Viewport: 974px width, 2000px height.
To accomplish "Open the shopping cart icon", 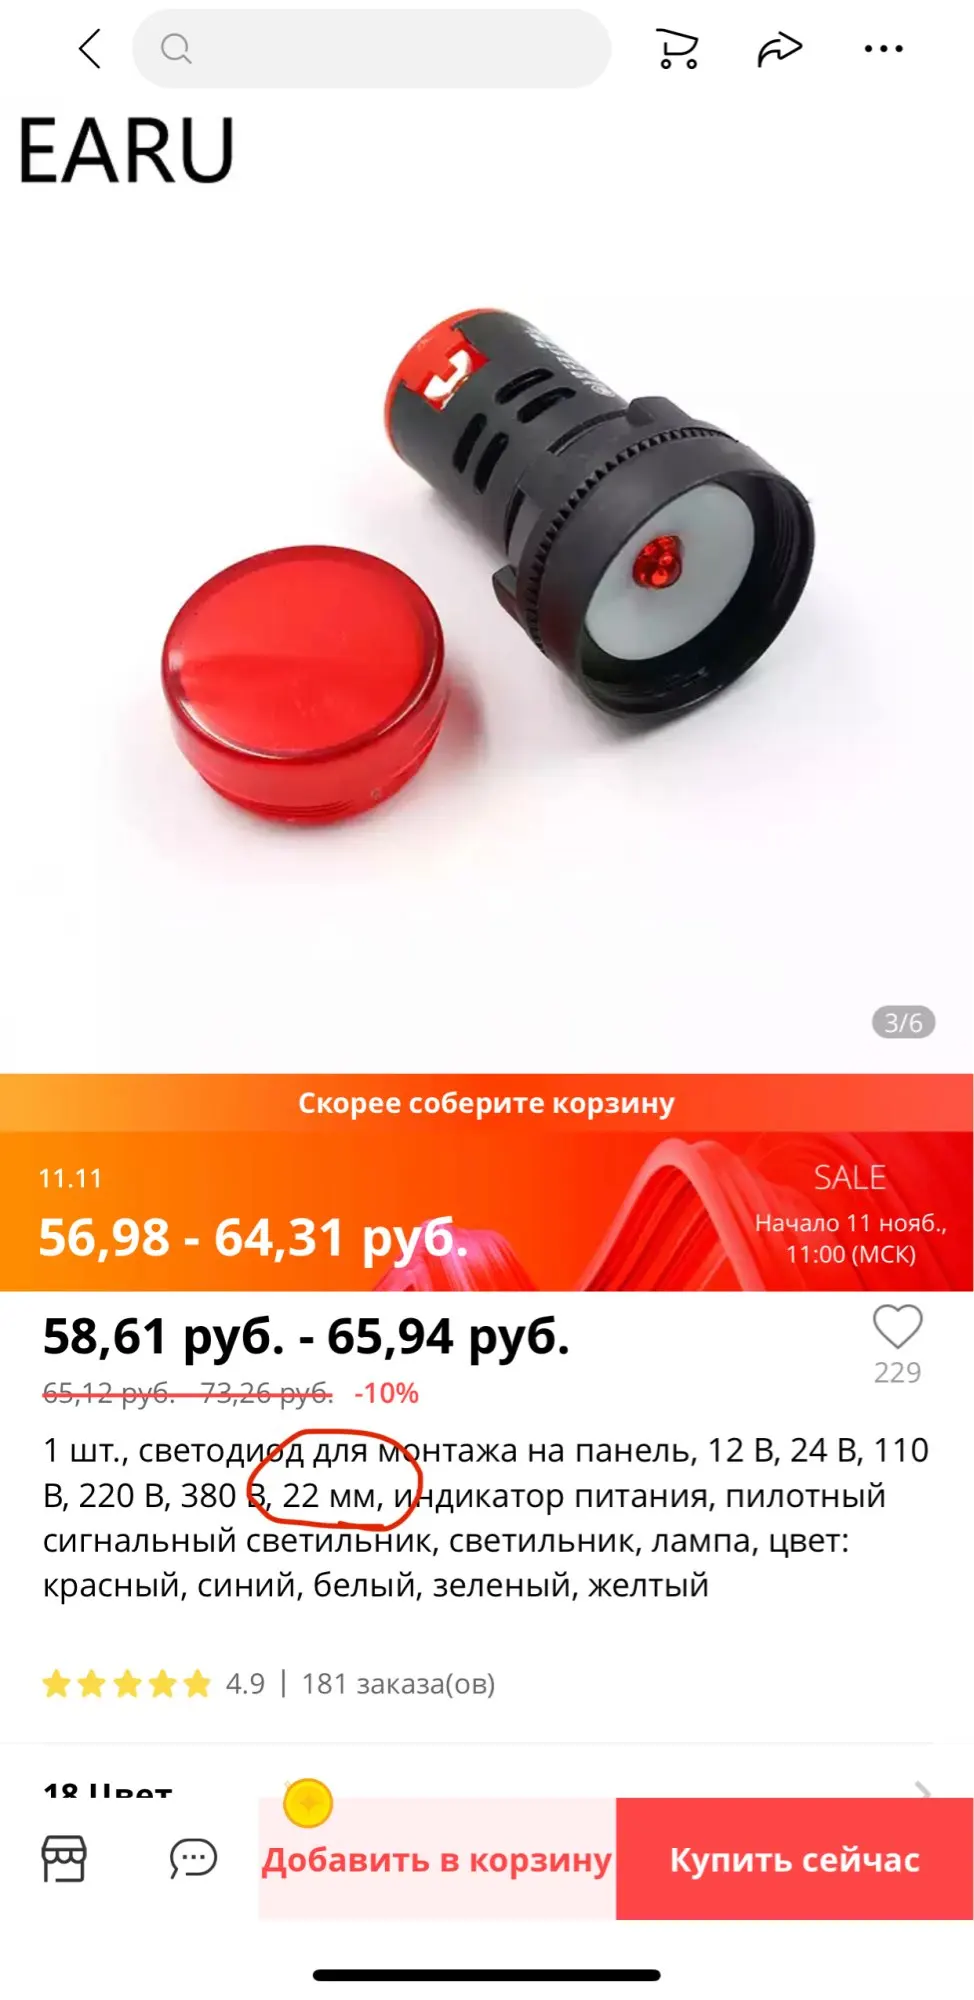I will click(677, 48).
